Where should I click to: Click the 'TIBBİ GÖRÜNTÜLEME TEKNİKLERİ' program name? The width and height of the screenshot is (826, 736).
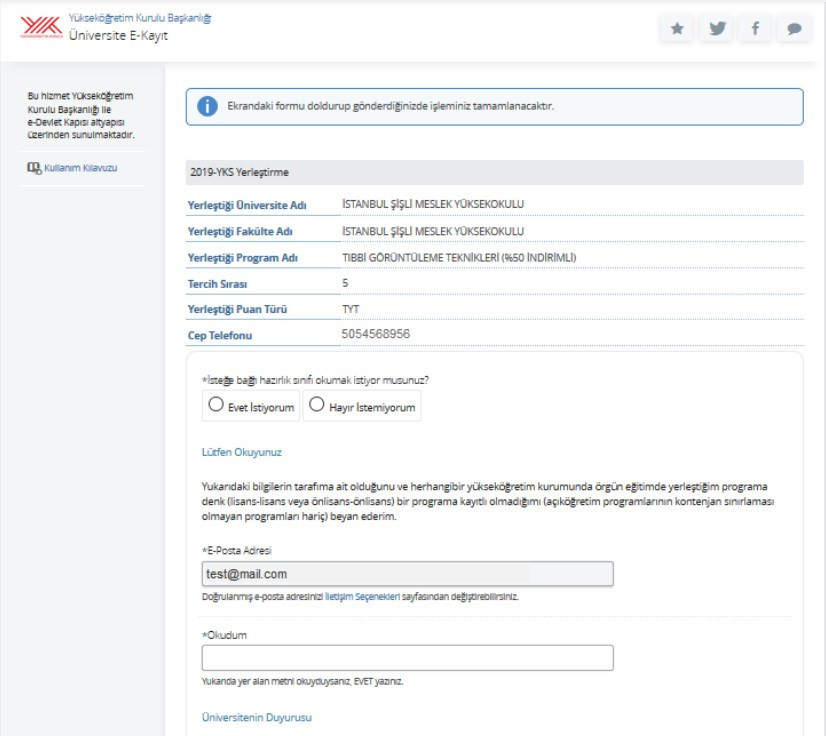[x=460, y=257]
